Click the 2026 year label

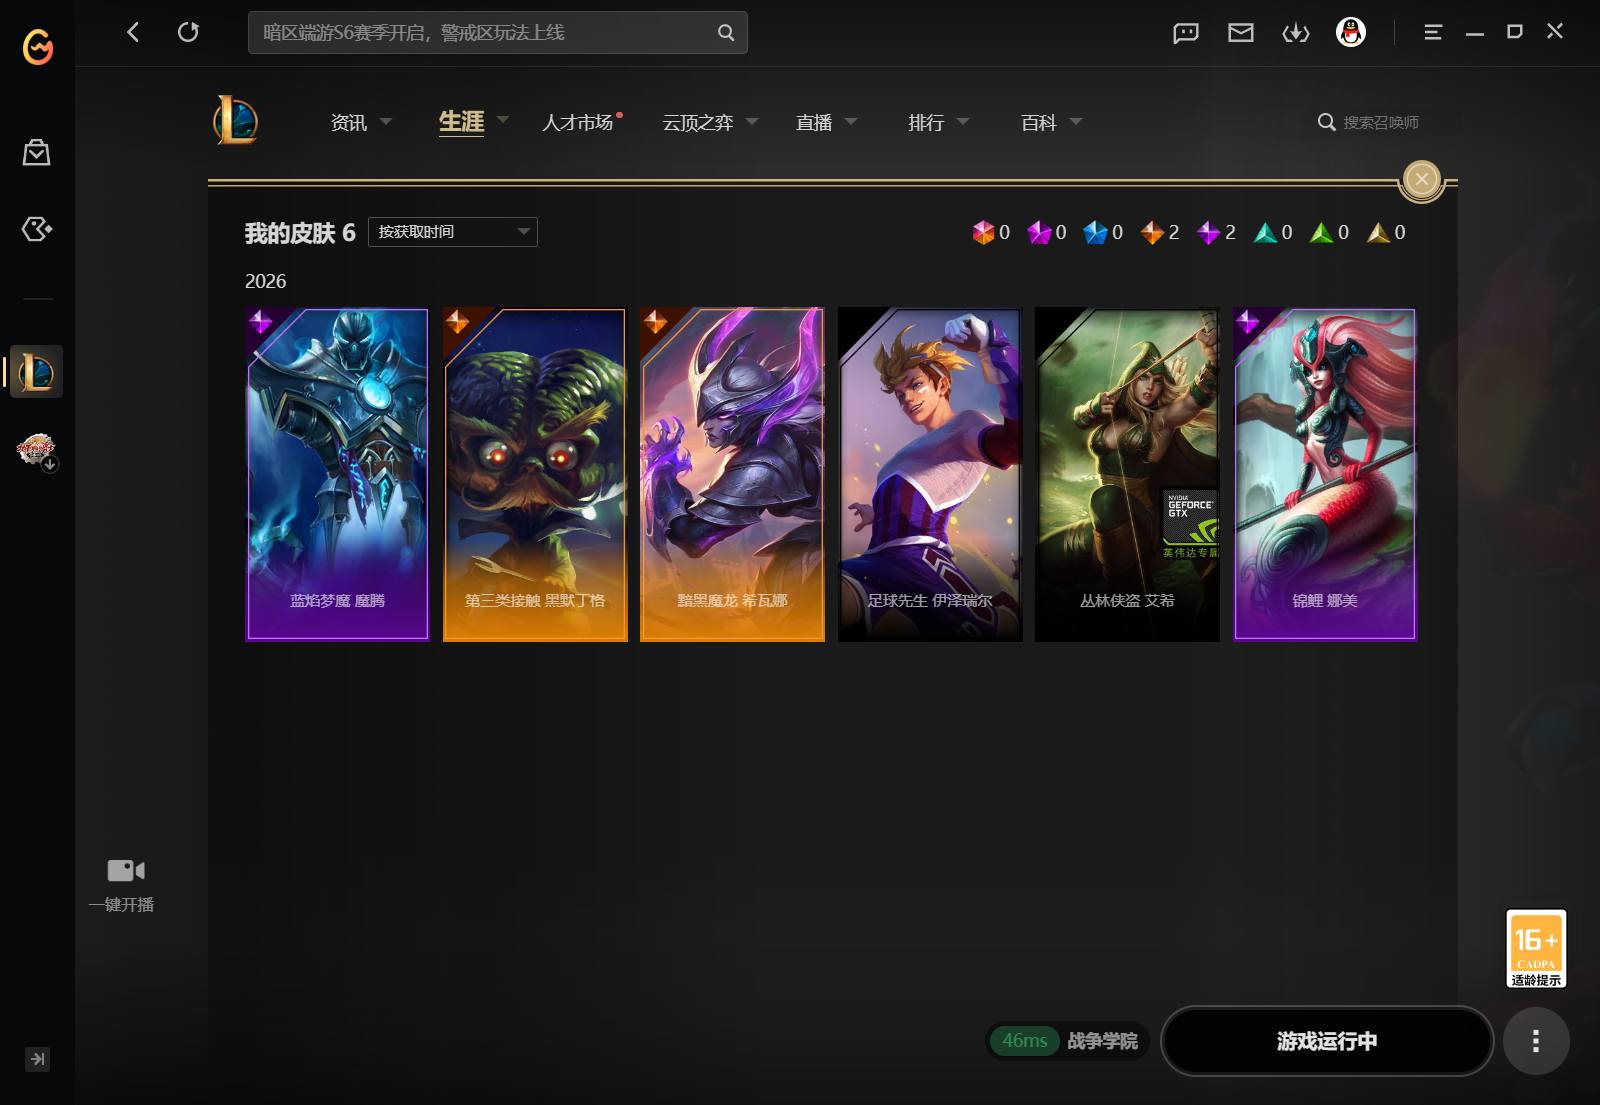pos(266,281)
